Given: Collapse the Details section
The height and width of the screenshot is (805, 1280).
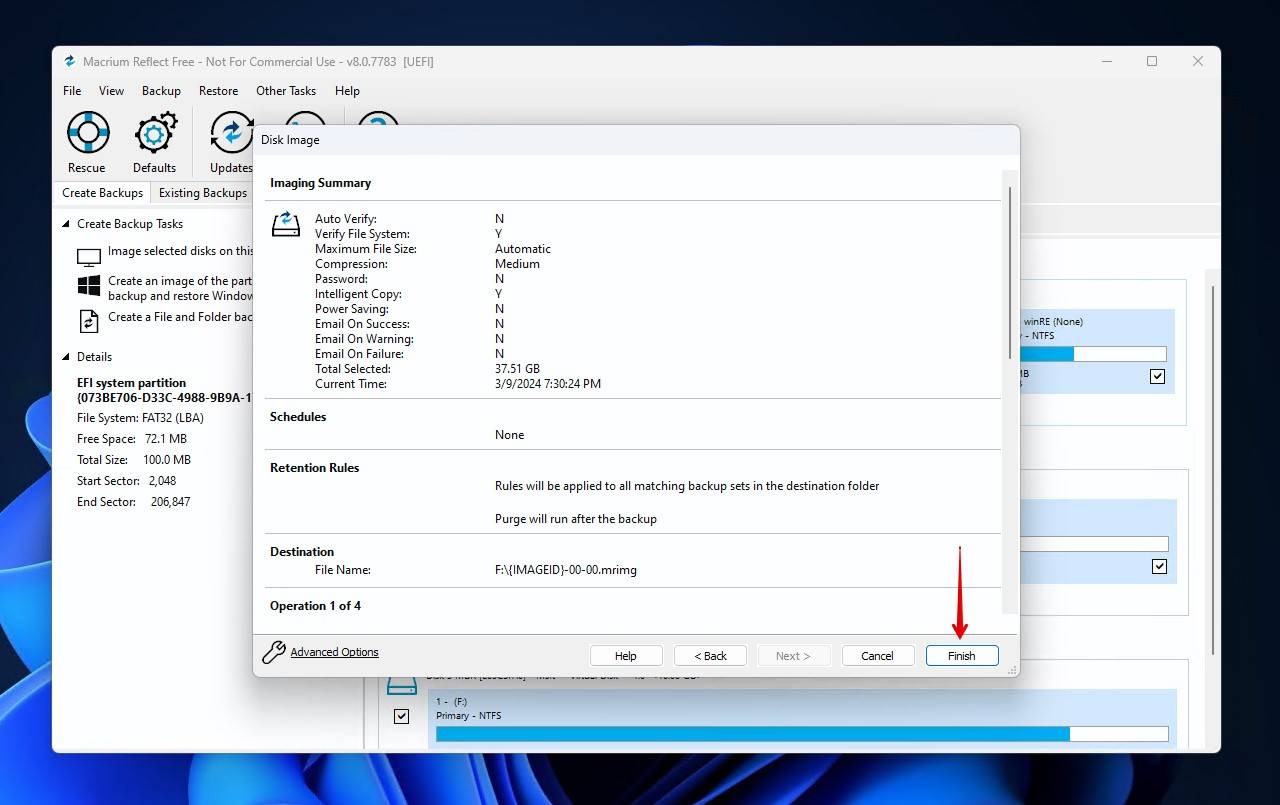Looking at the screenshot, I should (x=66, y=356).
